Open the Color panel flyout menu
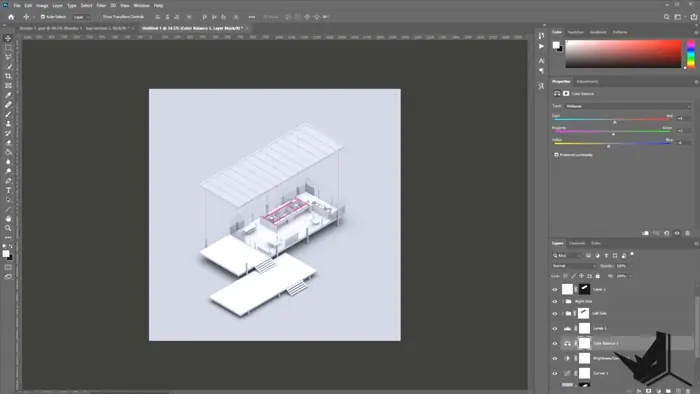This screenshot has width=700, height=394. point(696,32)
